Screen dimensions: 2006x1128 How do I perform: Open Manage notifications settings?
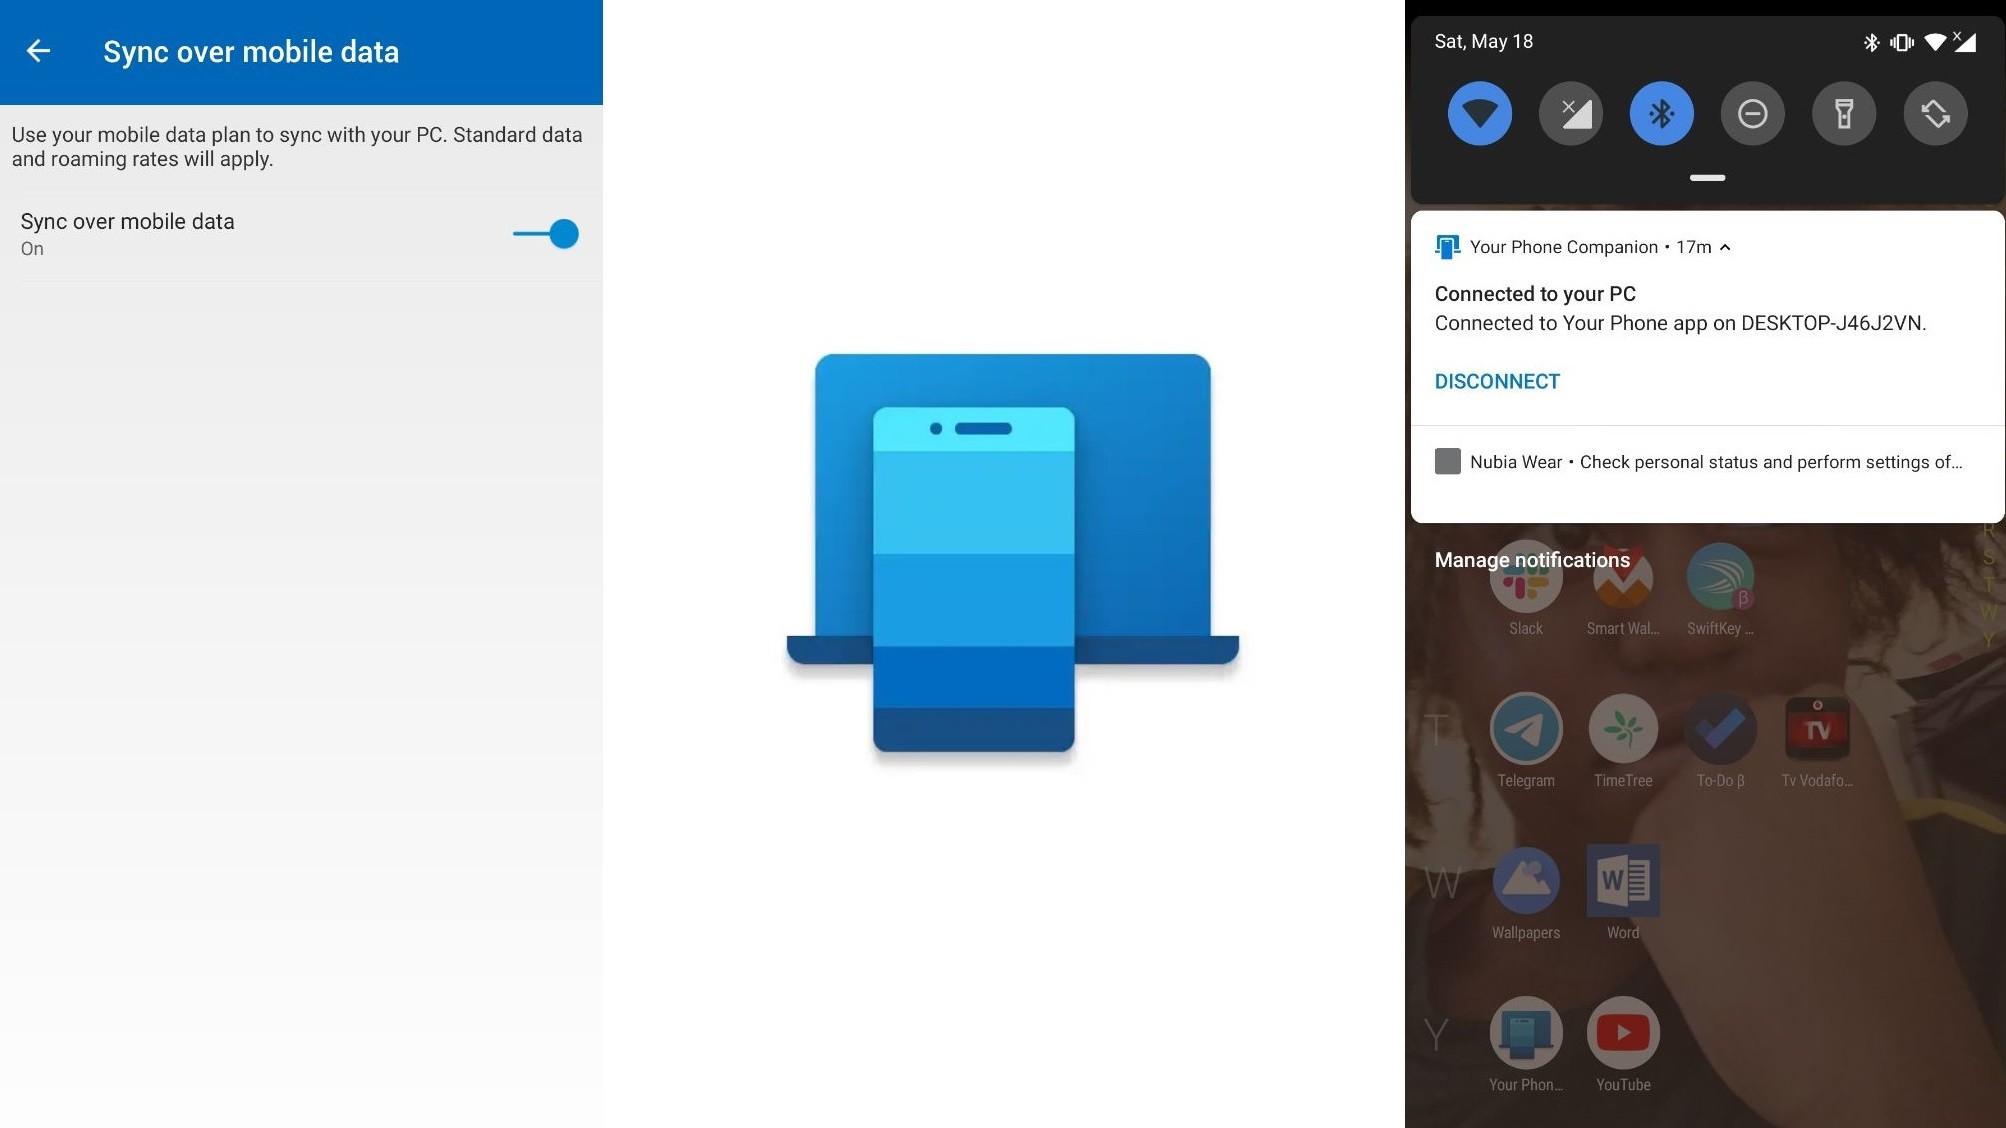coord(1532,559)
